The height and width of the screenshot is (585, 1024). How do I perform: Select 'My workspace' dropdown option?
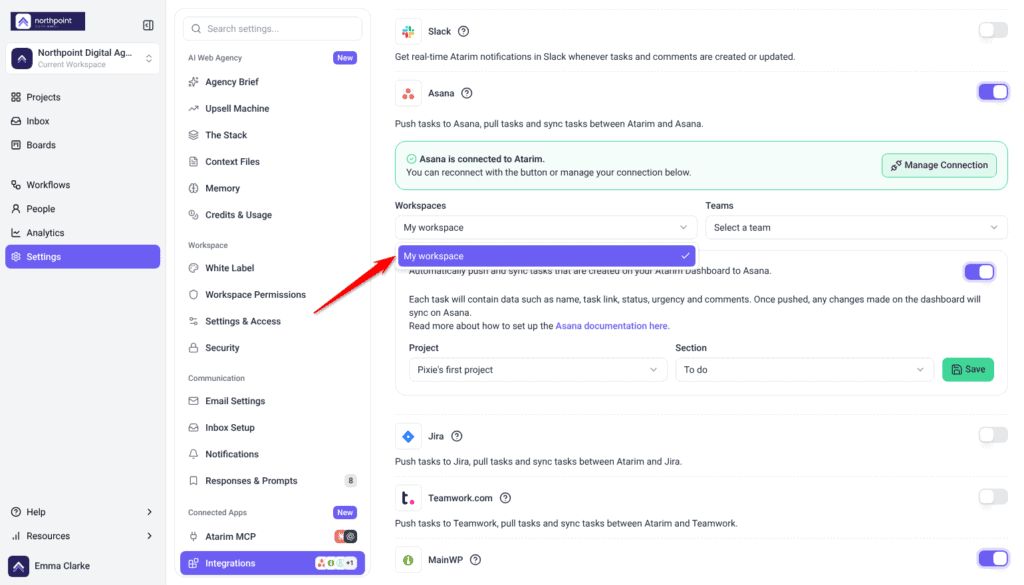[547, 256]
